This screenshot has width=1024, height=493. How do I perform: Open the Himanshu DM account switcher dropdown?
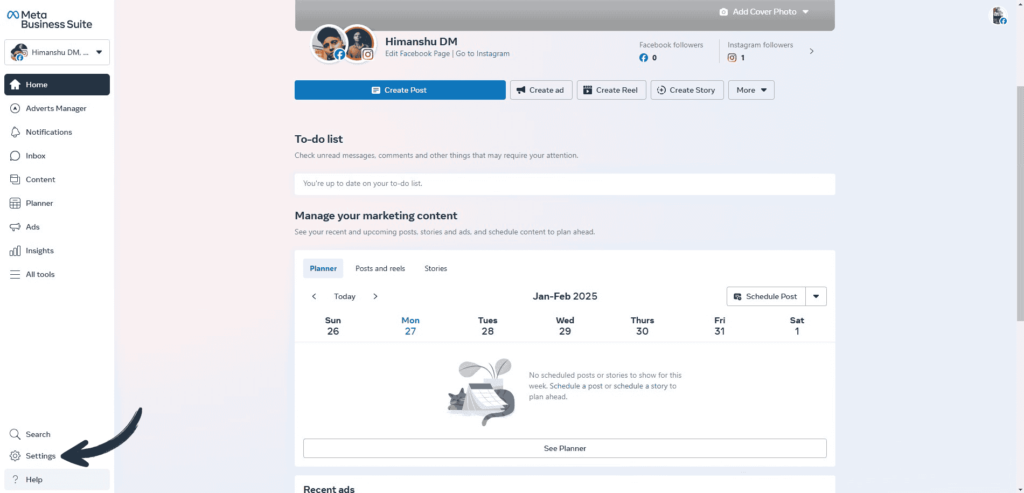[x=57, y=52]
